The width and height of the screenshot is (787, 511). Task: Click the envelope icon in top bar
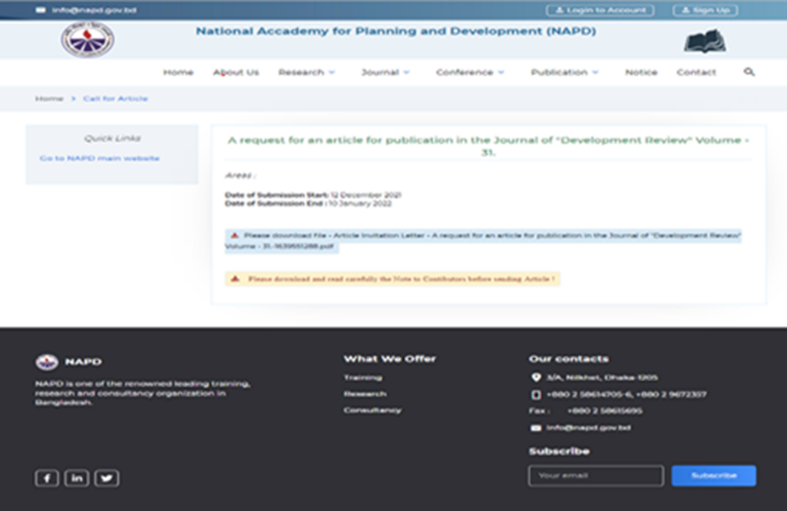(x=41, y=10)
